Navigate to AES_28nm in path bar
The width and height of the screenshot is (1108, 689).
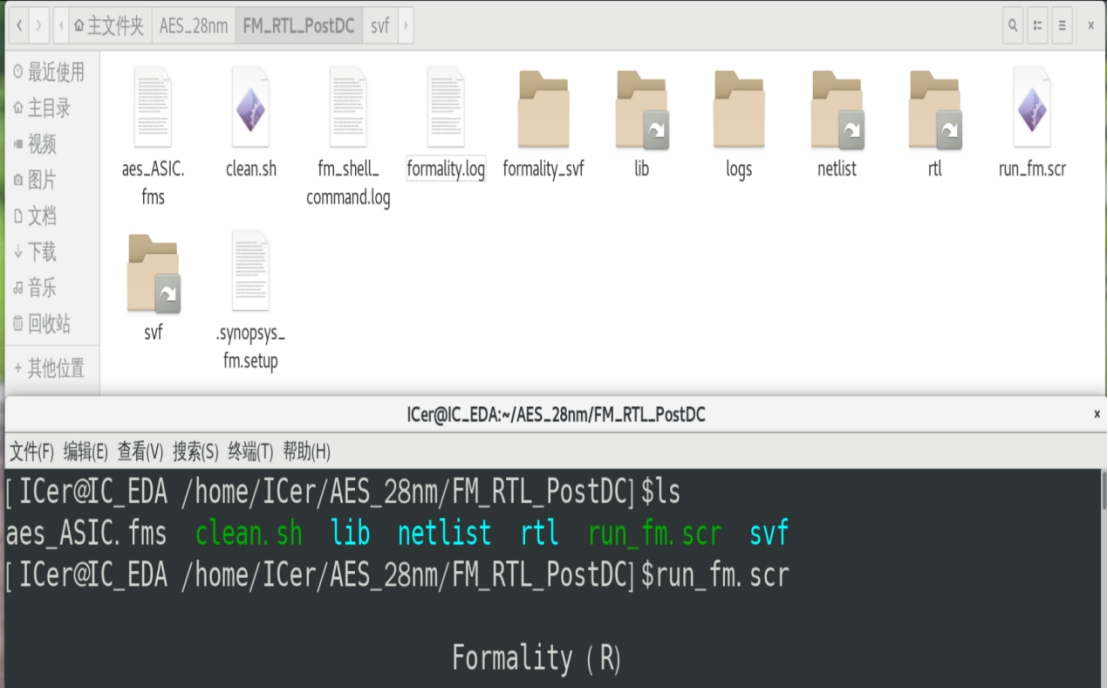[193, 26]
